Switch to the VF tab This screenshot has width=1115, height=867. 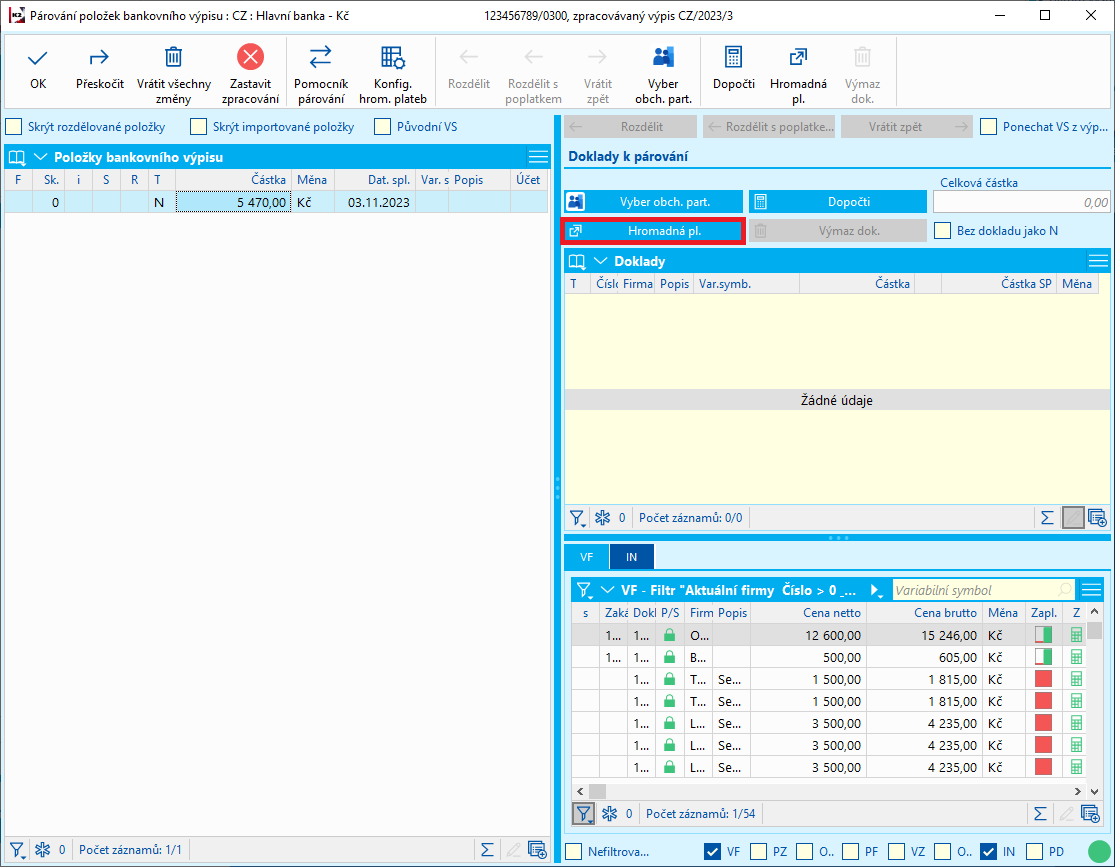pos(587,557)
